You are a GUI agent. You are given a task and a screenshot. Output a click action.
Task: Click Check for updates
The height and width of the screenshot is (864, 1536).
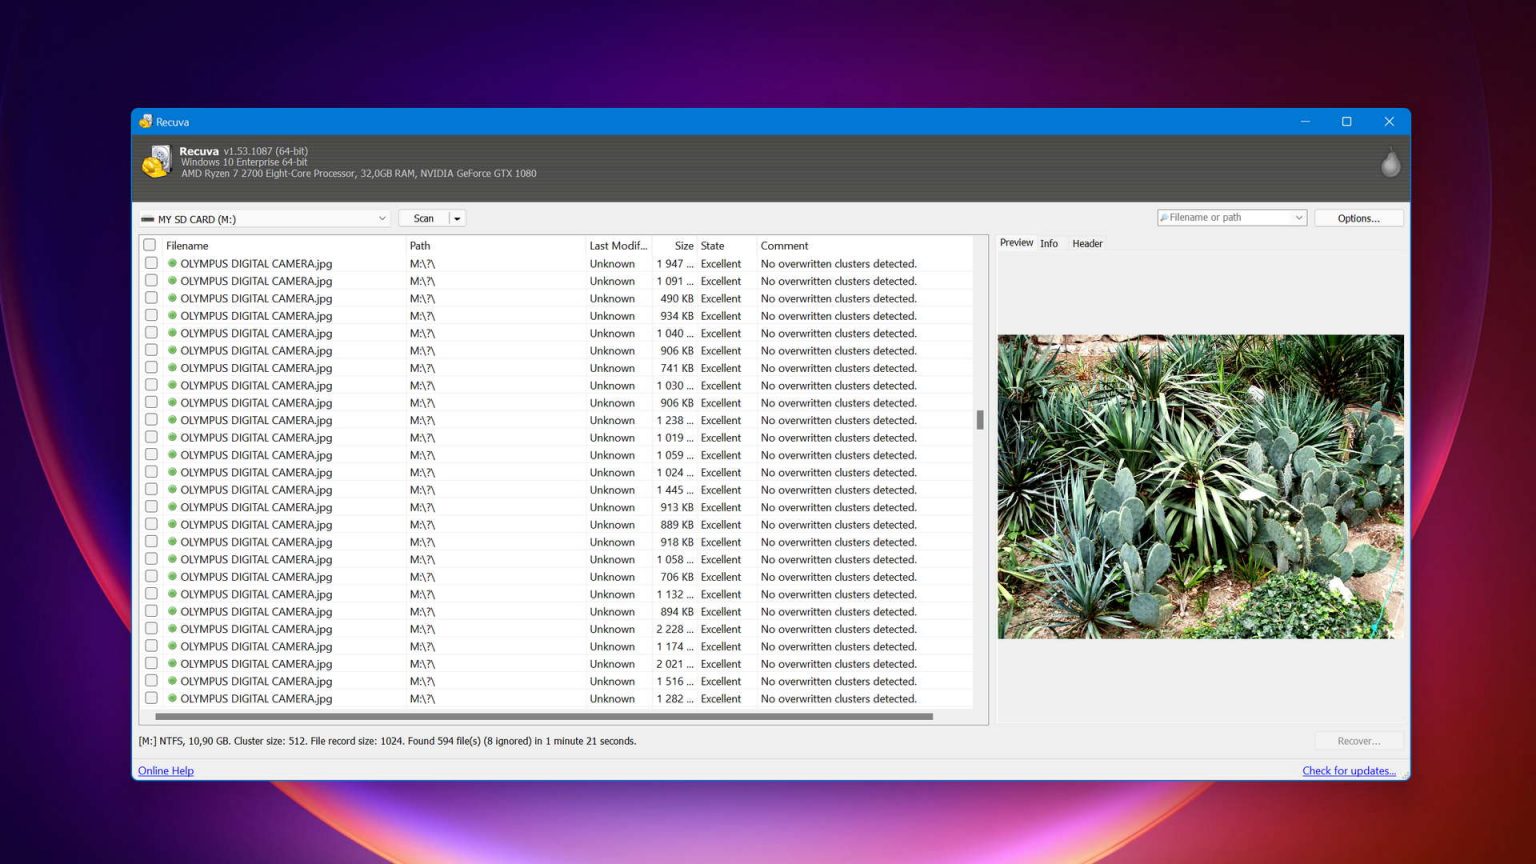[1349, 770]
